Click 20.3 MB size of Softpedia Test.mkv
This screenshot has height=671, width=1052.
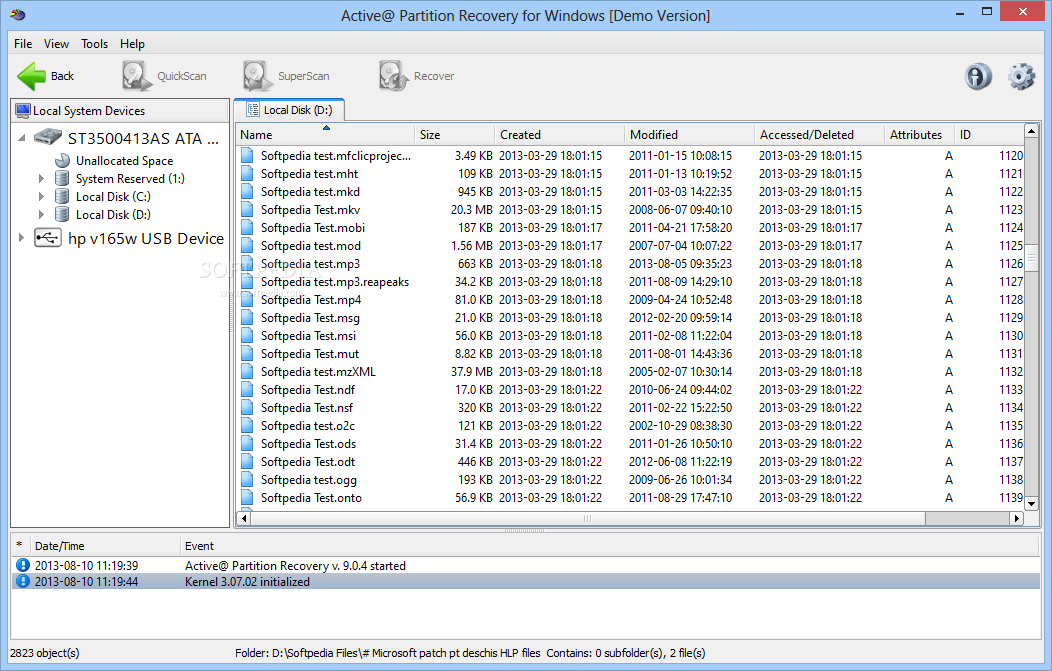pos(472,210)
